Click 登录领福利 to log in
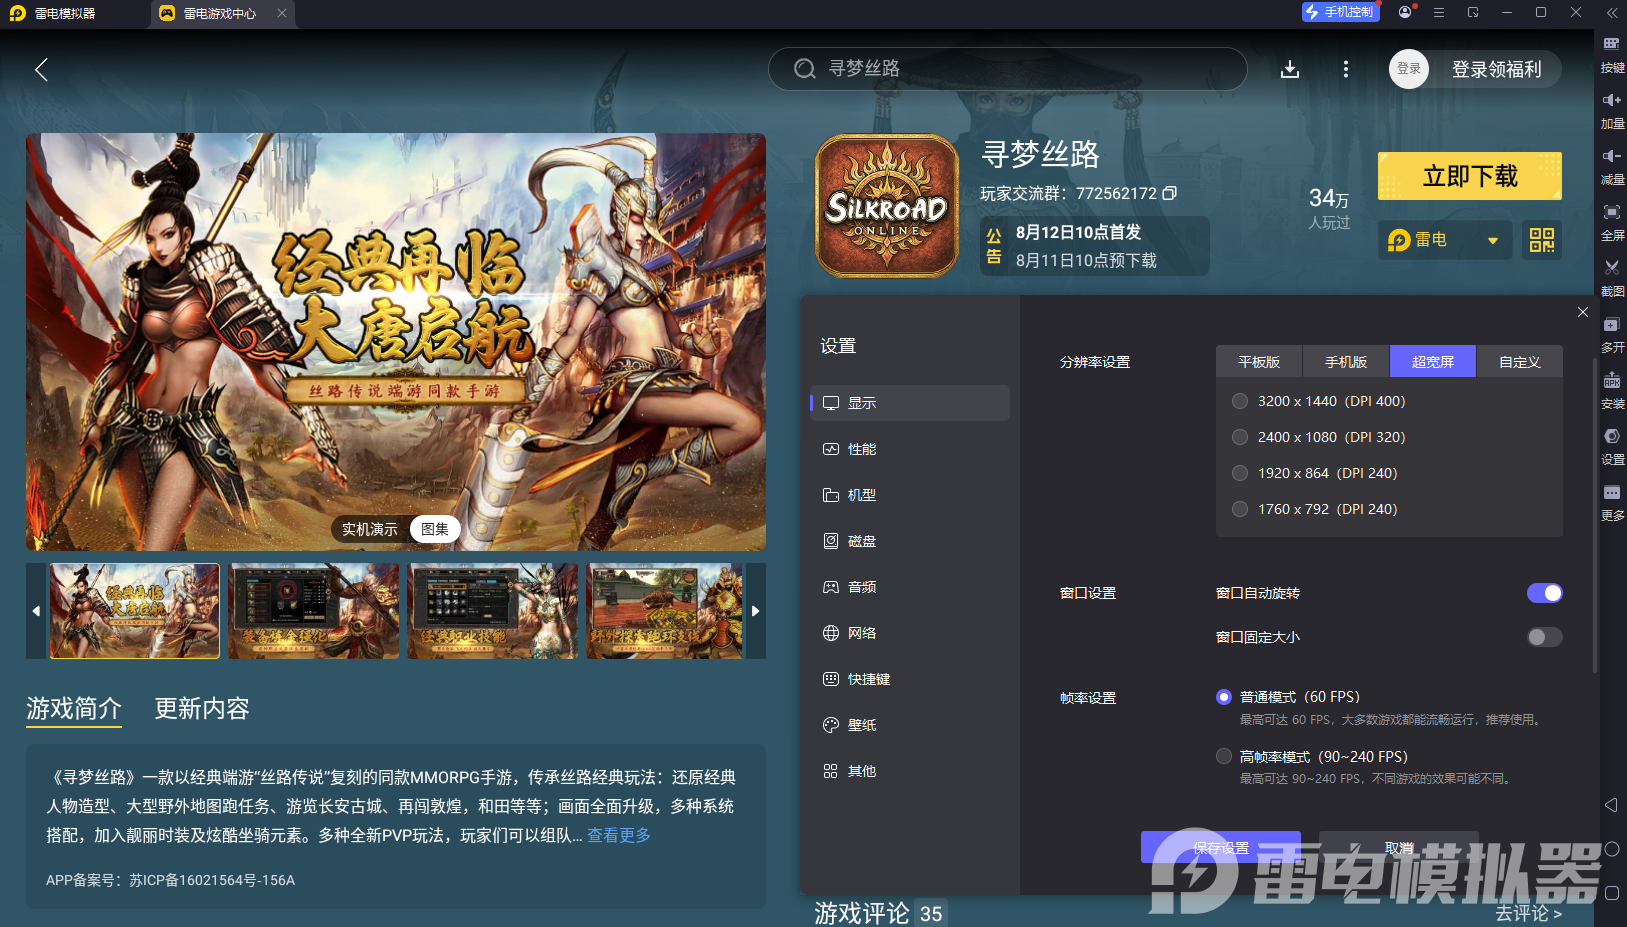Viewport: 1627px width, 927px height. click(1497, 69)
